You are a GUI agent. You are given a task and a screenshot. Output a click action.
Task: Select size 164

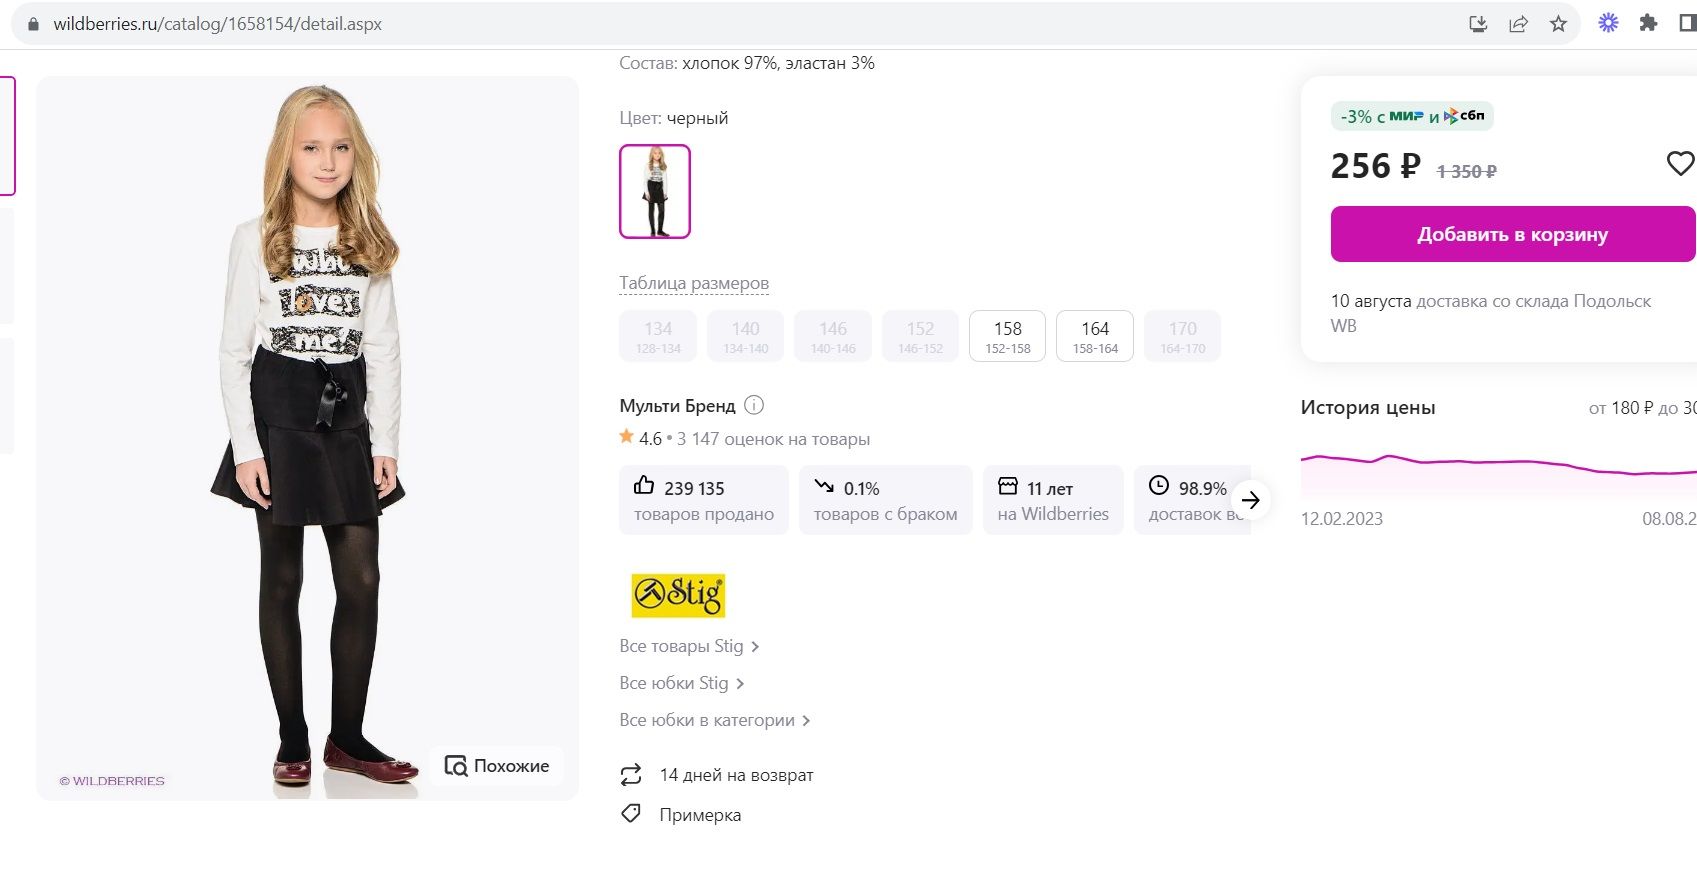click(x=1095, y=336)
